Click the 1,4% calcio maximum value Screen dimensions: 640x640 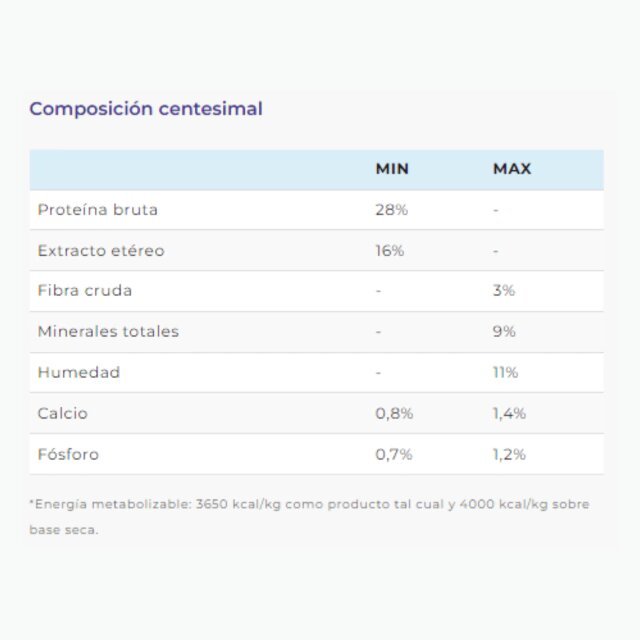[x=509, y=413]
